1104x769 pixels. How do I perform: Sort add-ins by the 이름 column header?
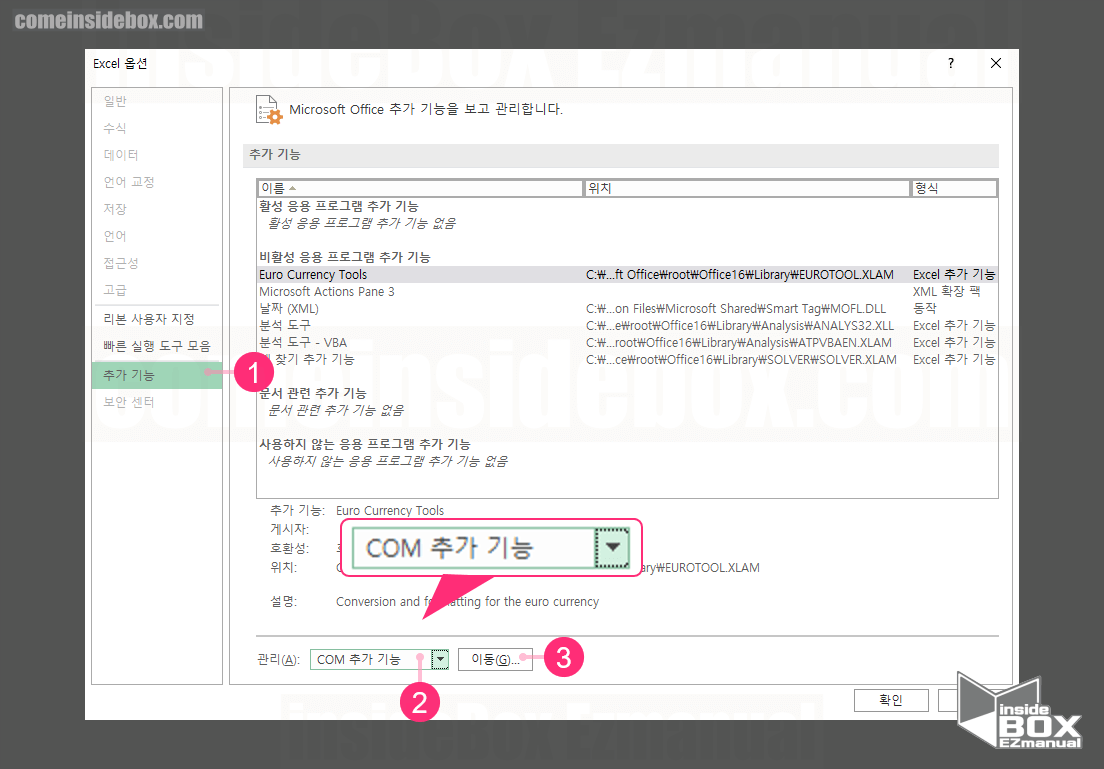420,187
